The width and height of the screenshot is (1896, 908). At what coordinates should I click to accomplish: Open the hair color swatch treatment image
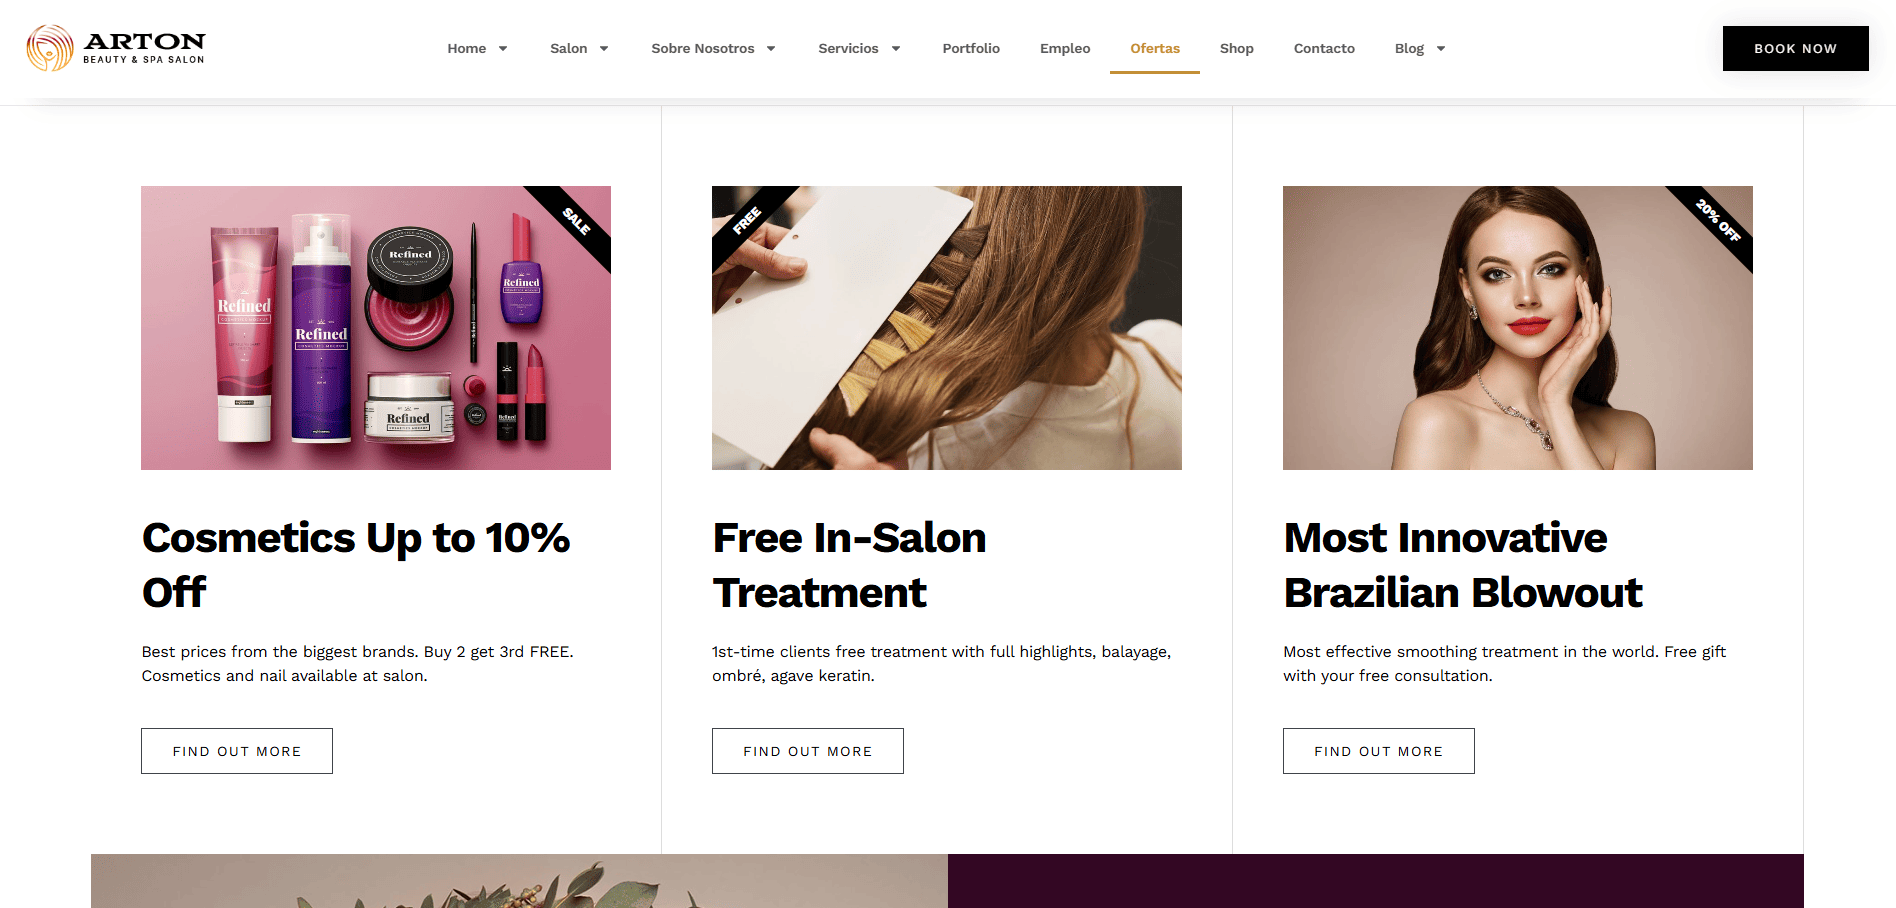click(x=947, y=328)
